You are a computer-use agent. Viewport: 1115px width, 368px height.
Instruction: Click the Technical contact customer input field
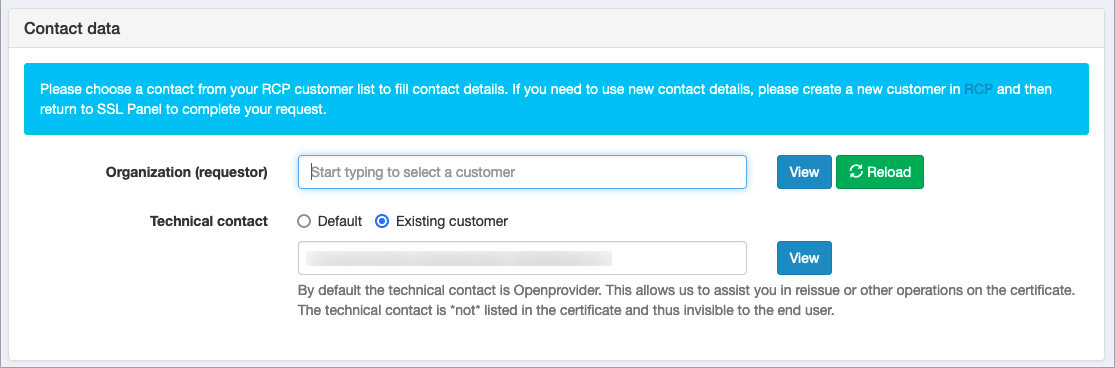point(522,258)
